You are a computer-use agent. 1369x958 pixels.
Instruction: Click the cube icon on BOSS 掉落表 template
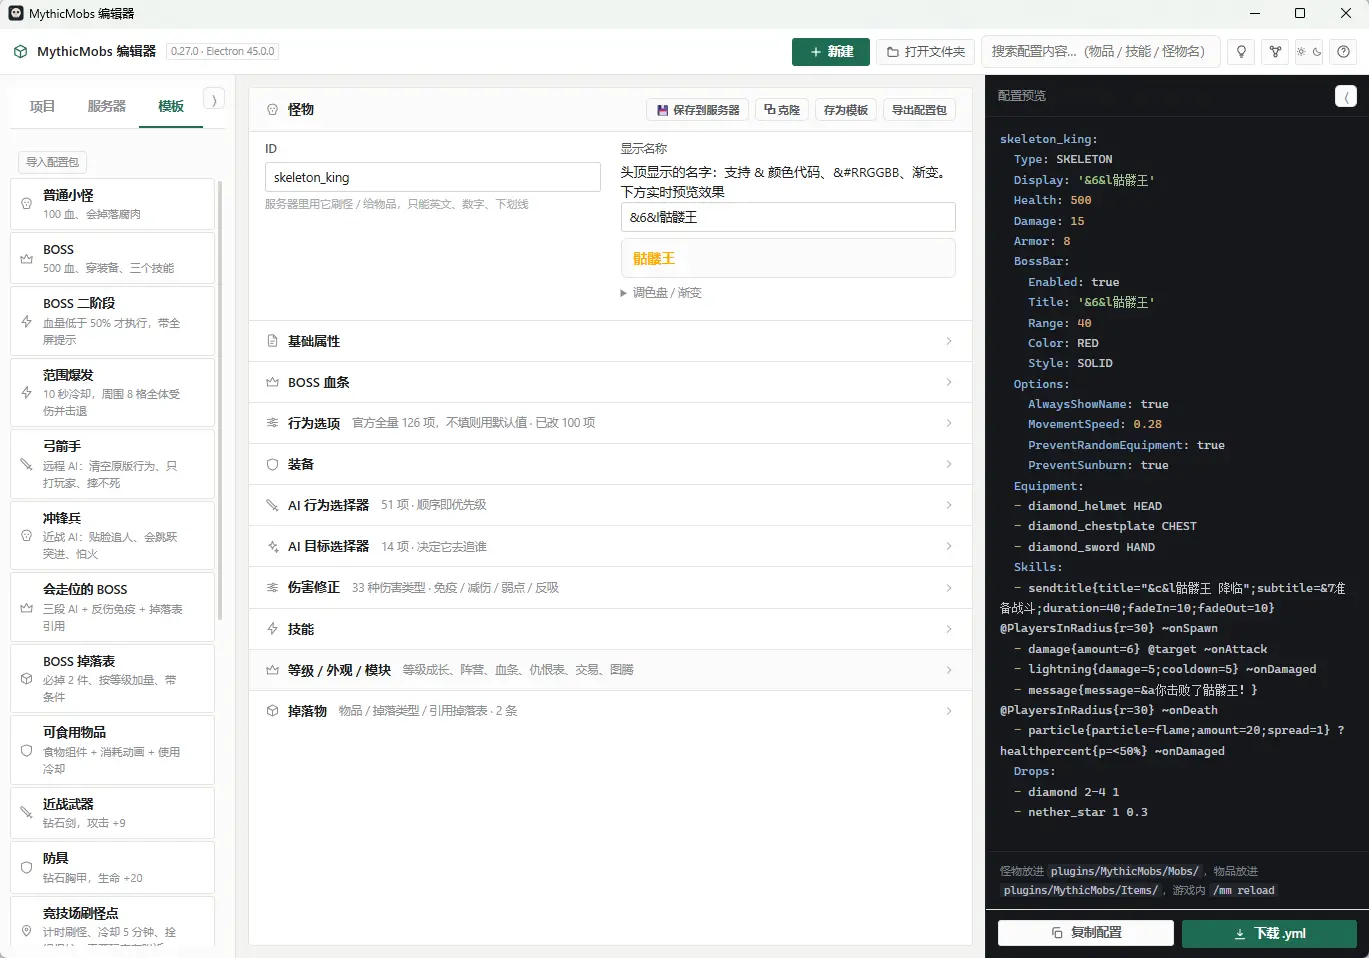click(x=27, y=678)
